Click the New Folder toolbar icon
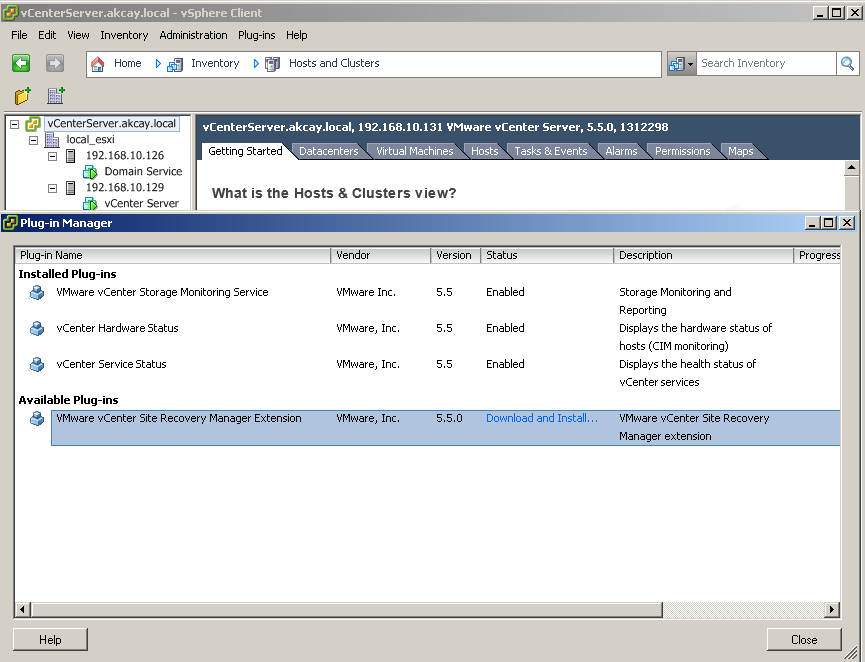Viewport: 865px width, 662px height. coord(23,96)
